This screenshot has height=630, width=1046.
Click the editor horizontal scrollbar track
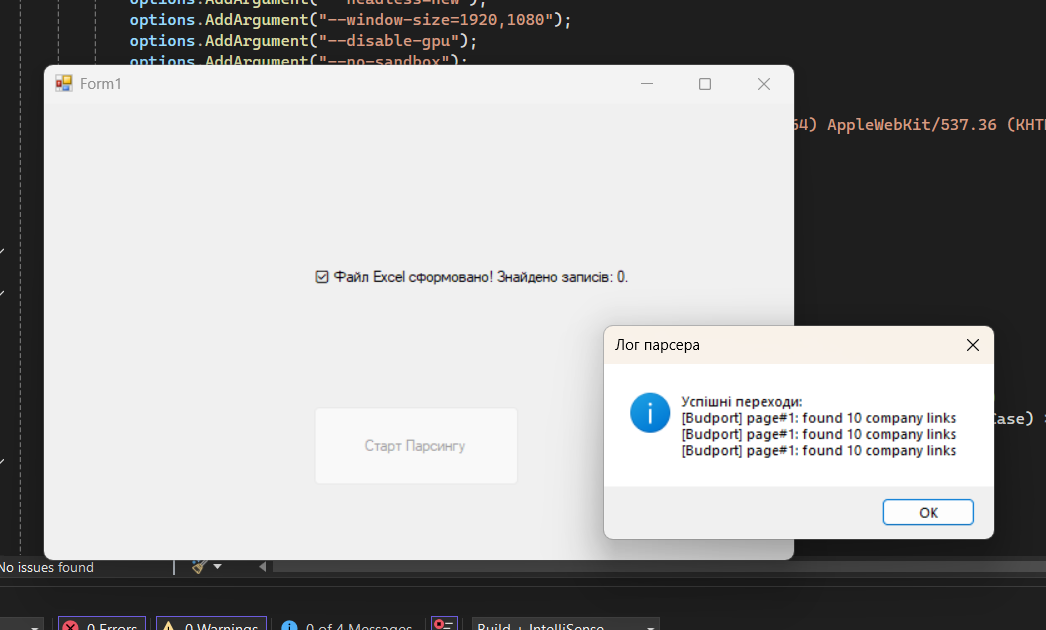(657, 567)
